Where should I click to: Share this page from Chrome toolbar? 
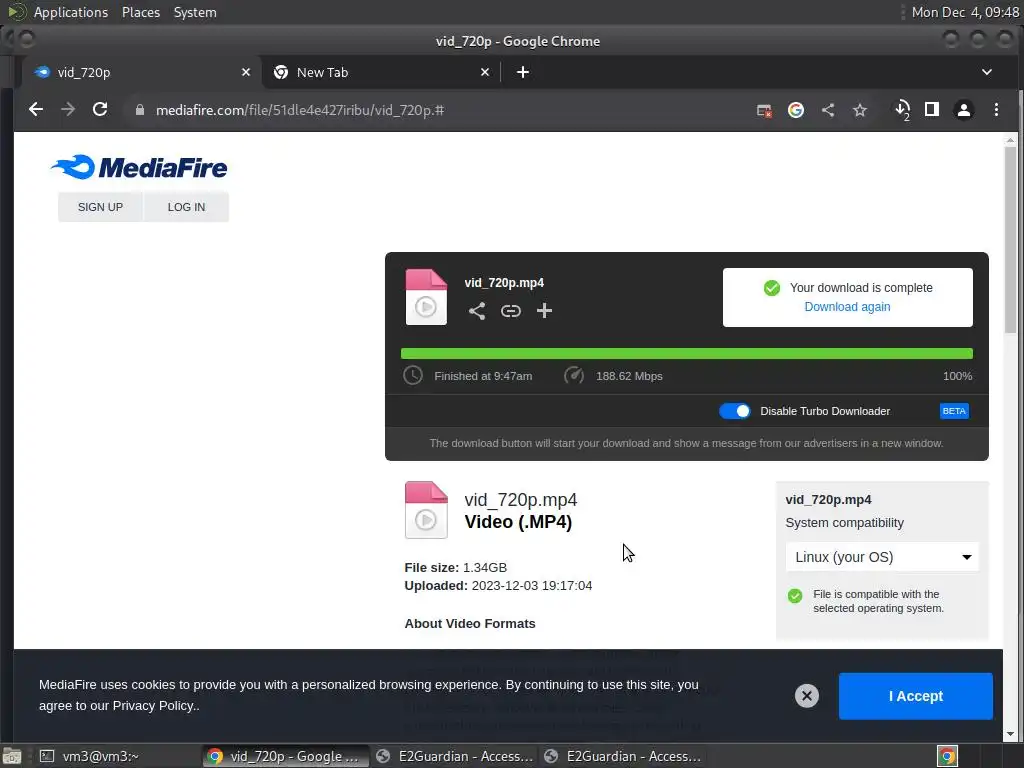click(x=827, y=110)
